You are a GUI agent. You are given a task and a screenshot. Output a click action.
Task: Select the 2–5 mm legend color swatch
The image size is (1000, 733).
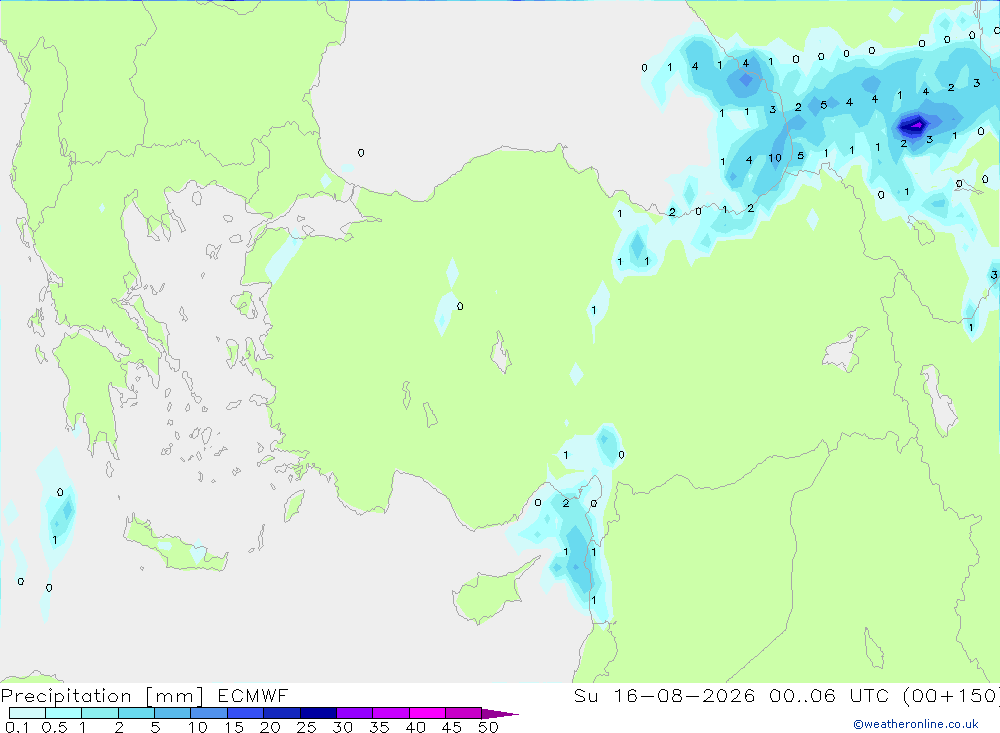point(136,713)
